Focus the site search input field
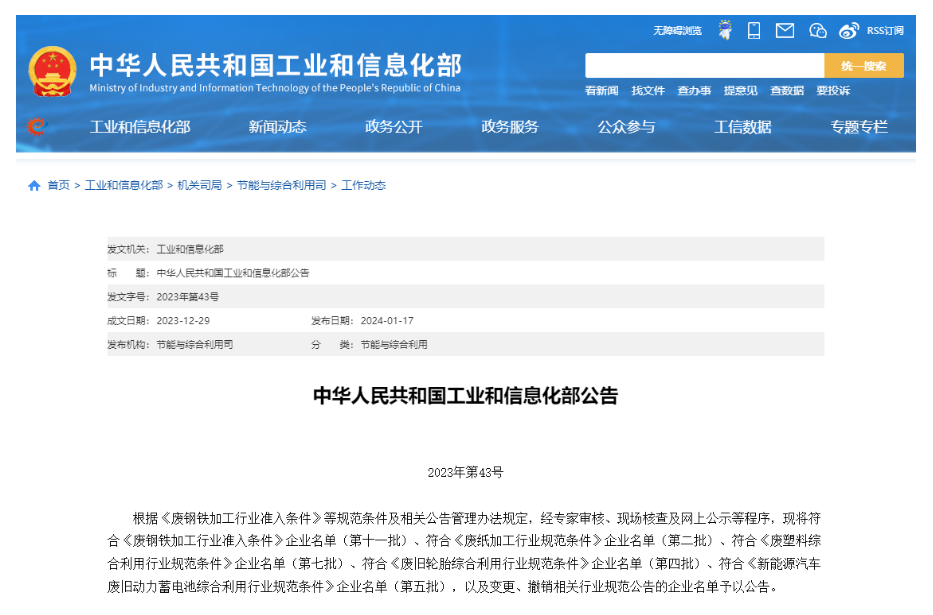The height and width of the screenshot is (615, 933). click(x=704, y=66)
